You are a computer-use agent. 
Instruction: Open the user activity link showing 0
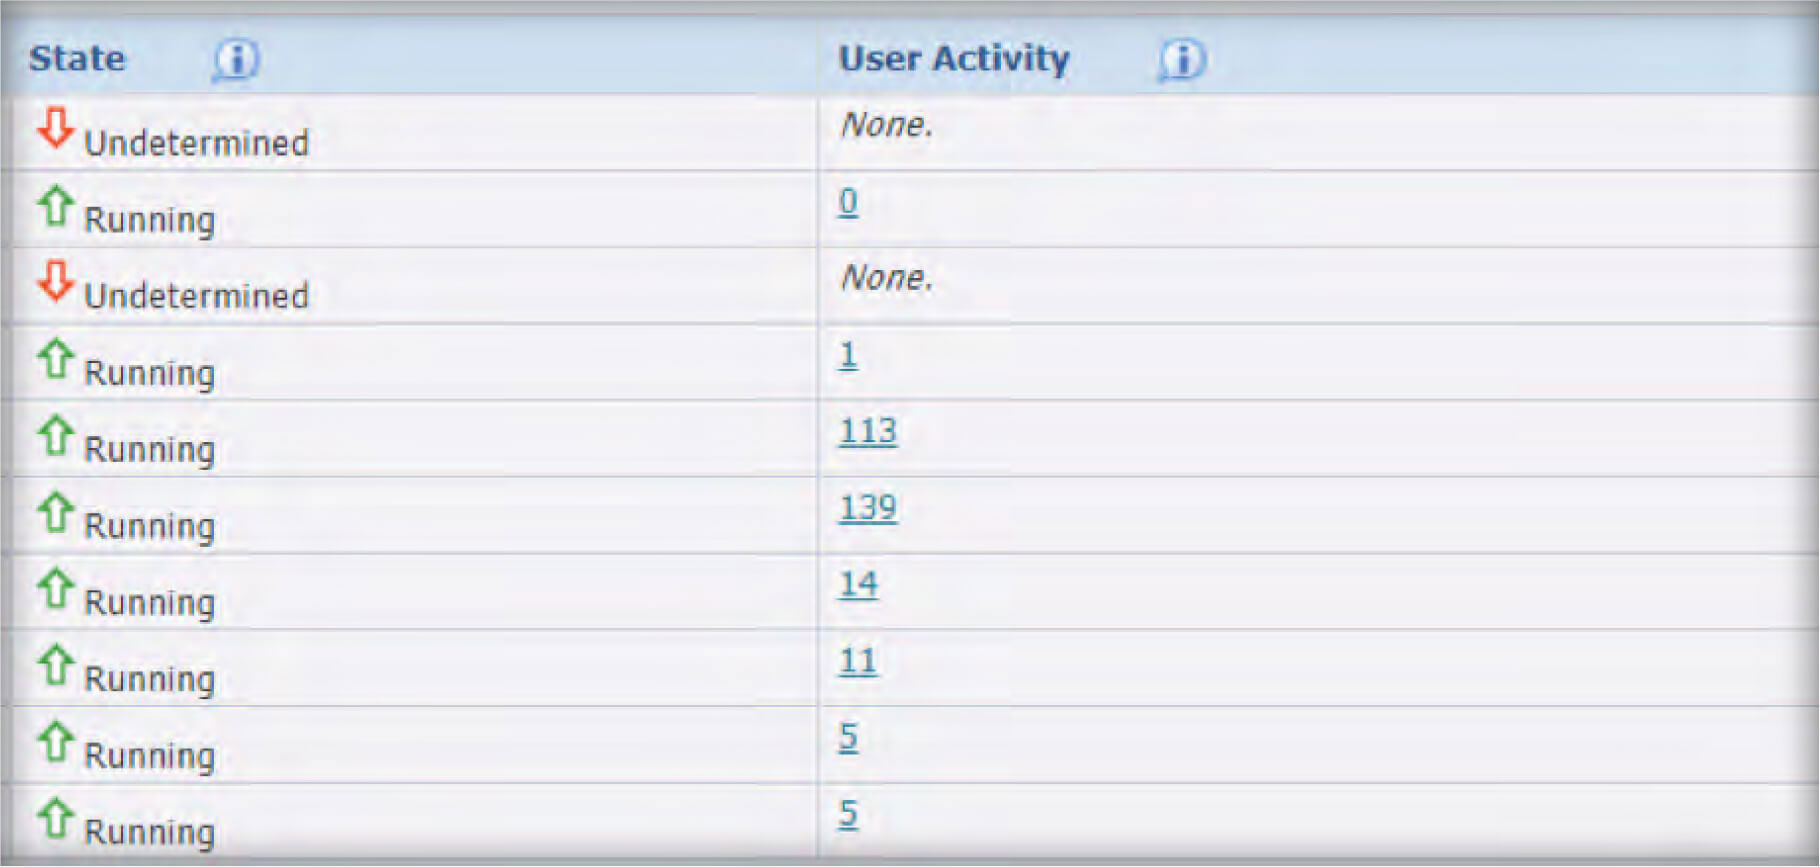tap(848, 202)
